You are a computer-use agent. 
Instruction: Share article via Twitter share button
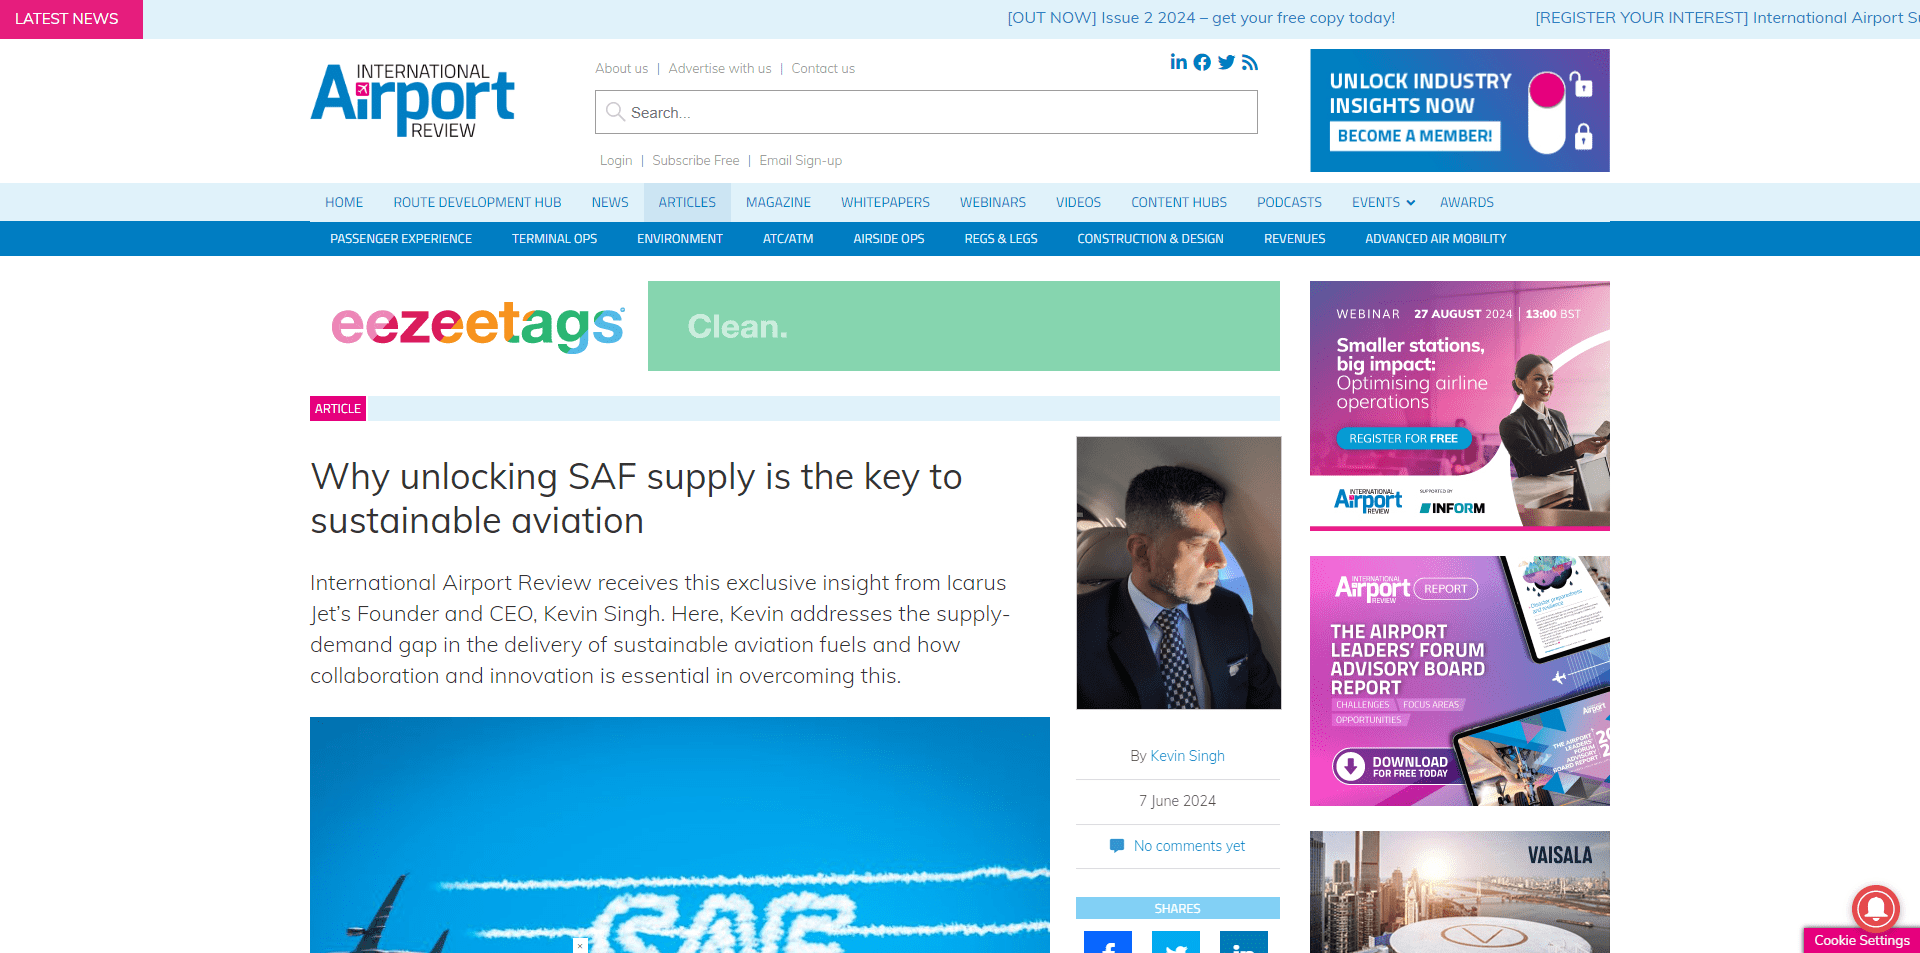tap(1176, 942)
